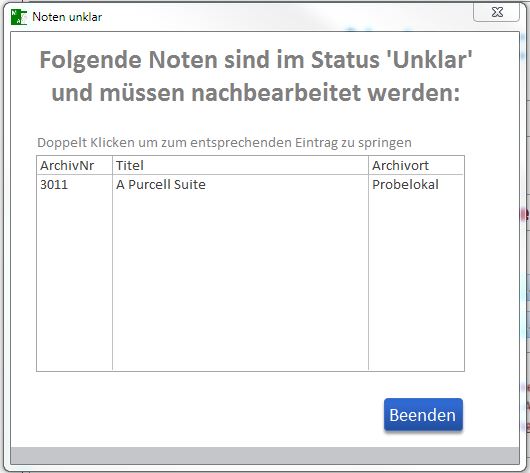This screenshot has width=530, height=473.
Task: Select the ArchivNr column header
Action: (x=74, y=165)
